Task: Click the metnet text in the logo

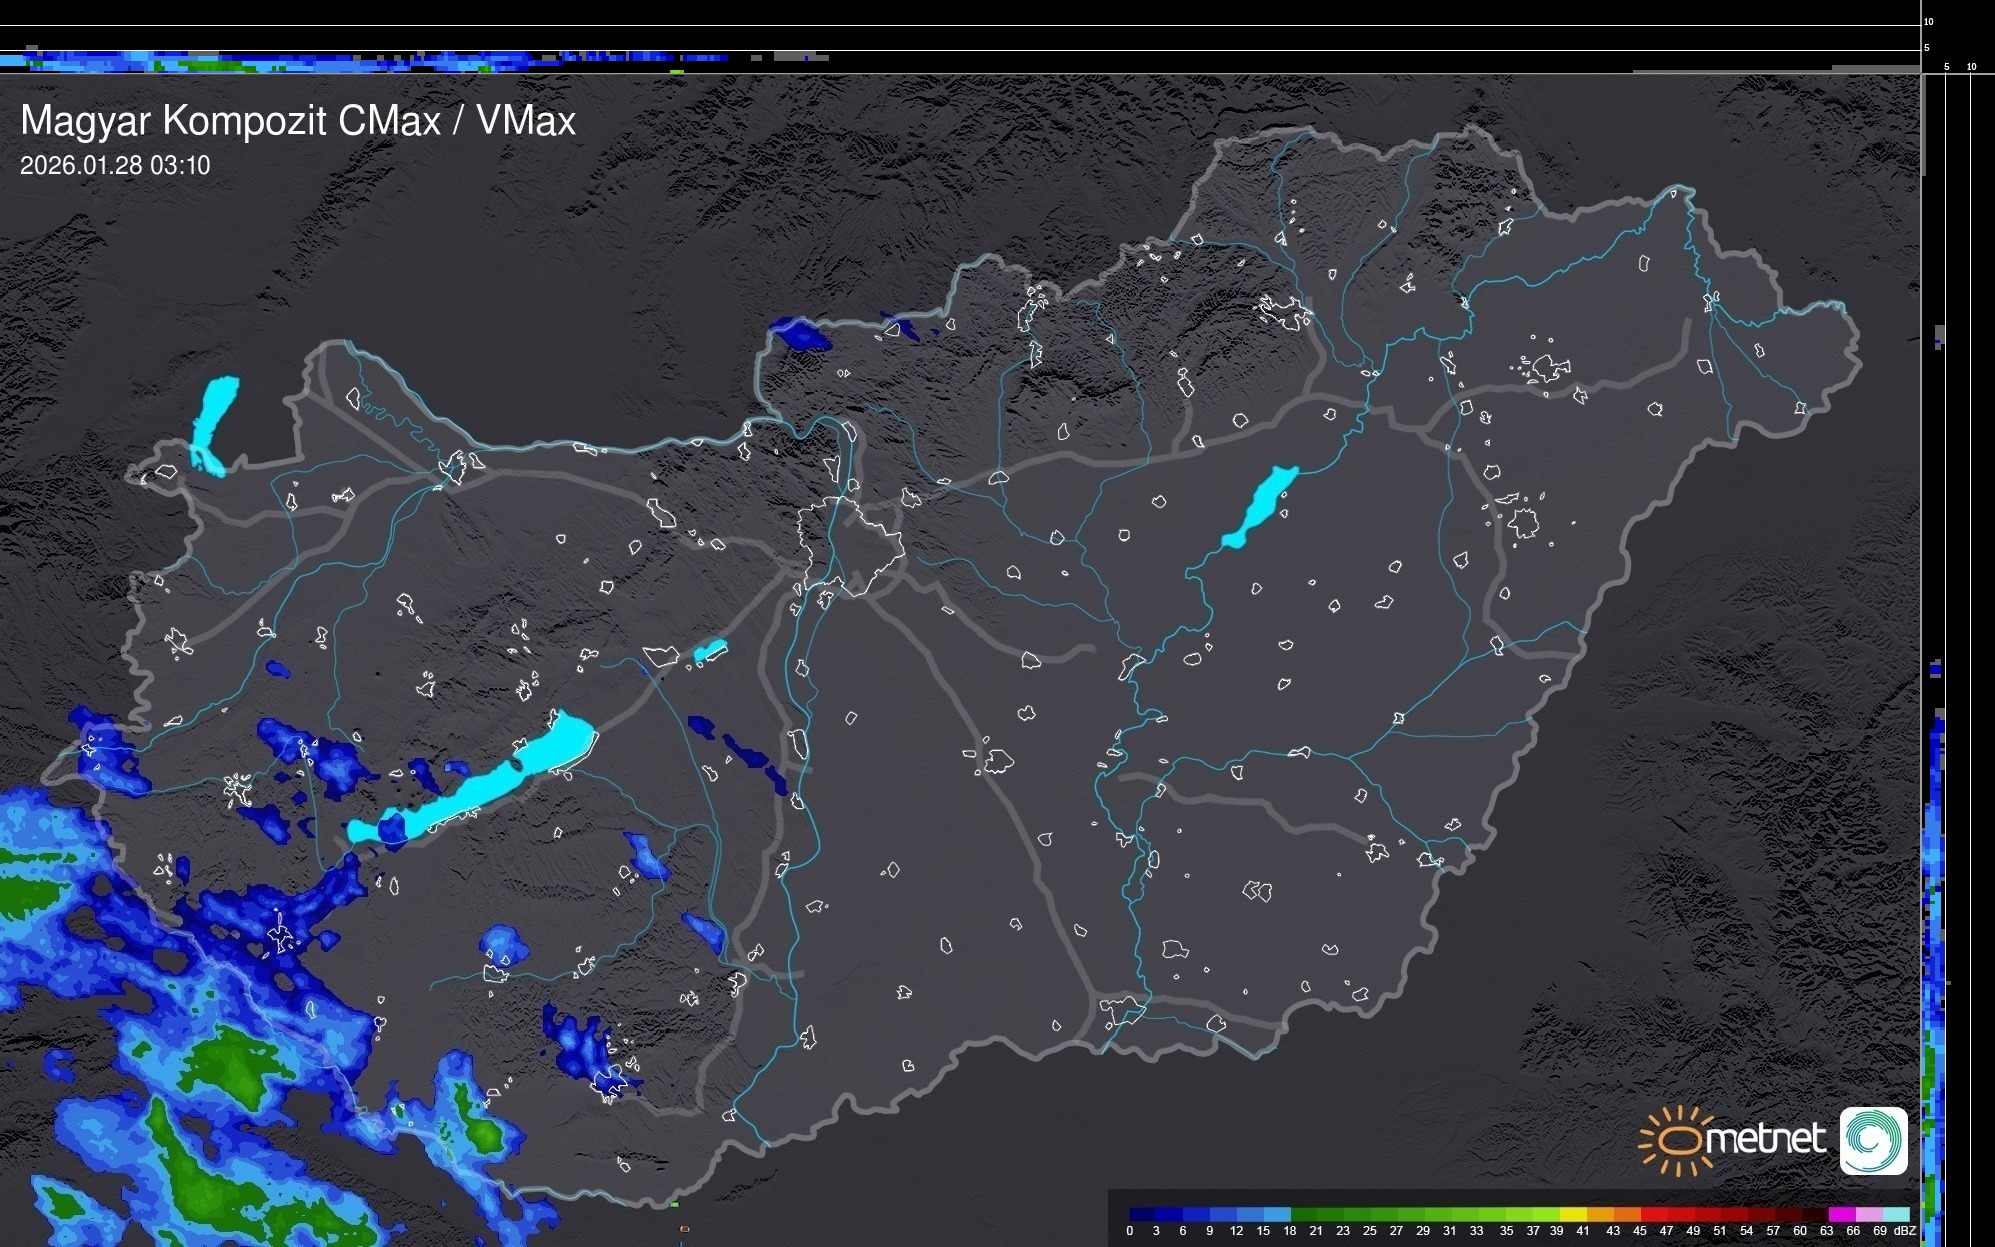Action: pos(1765,1139)
